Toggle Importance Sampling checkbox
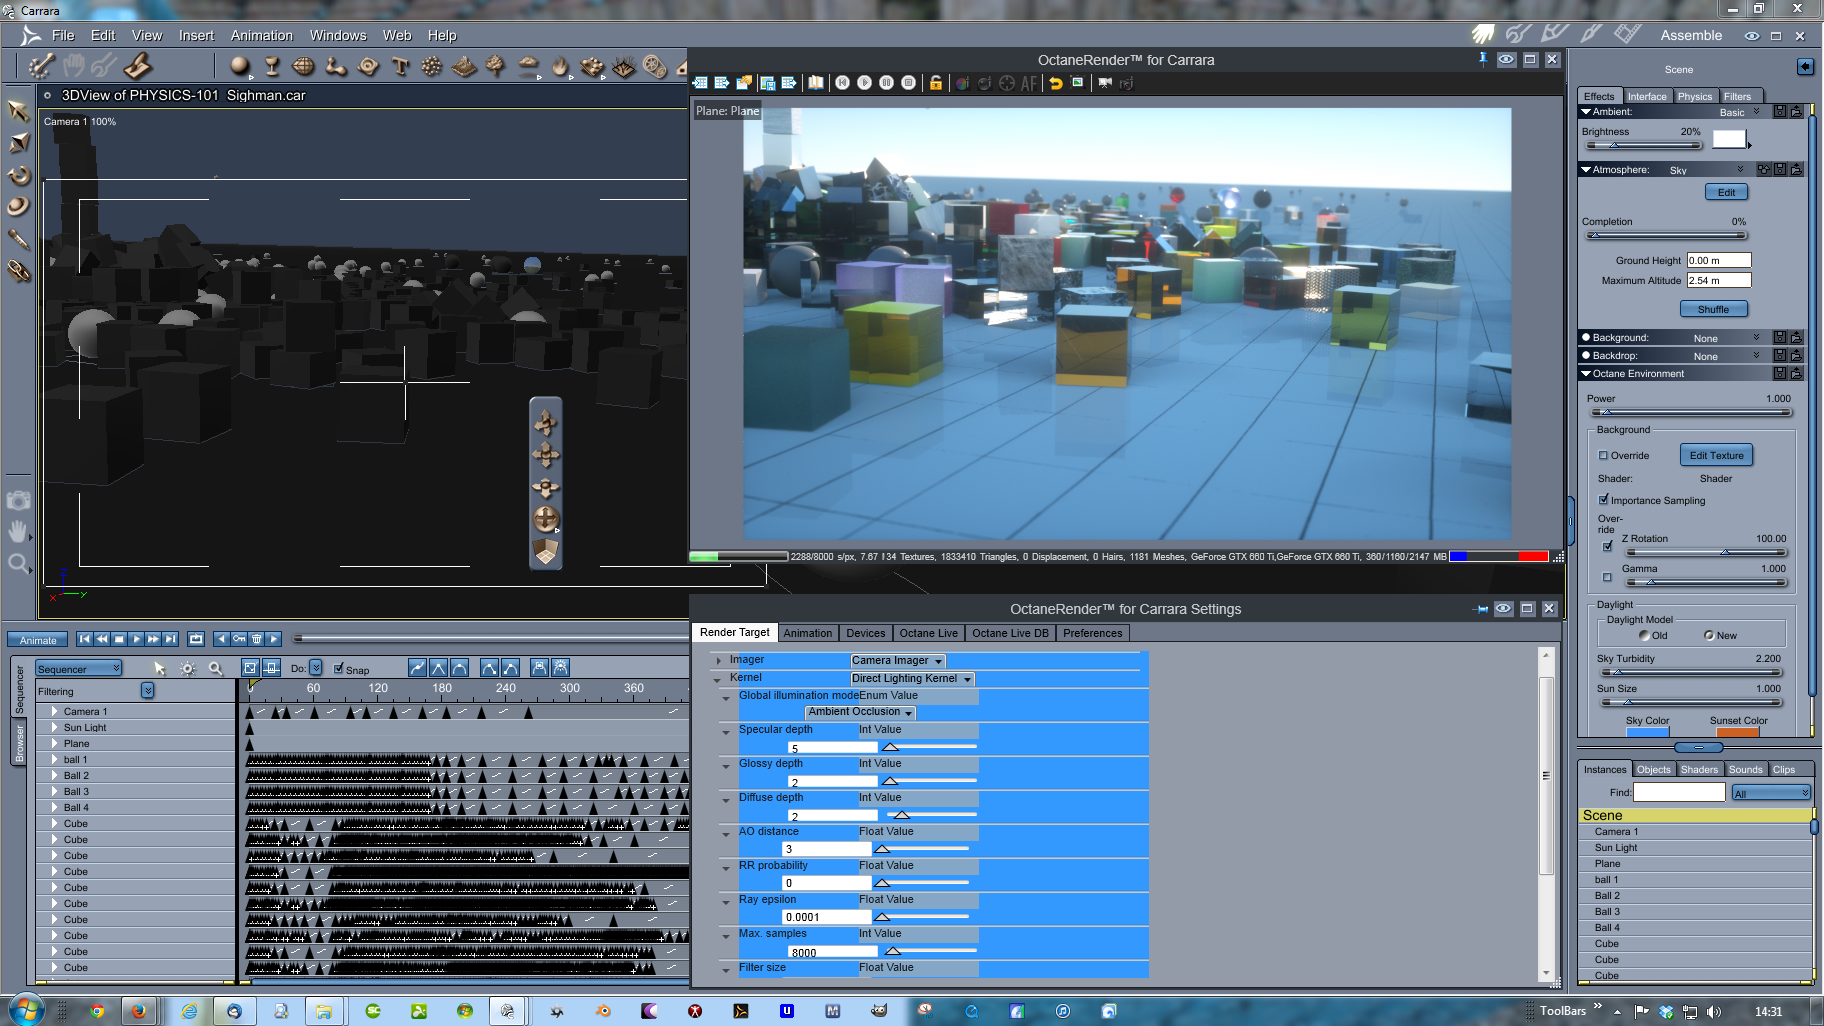The height and width of the screenshot is (1026, 1824). [x=1603, y=499]
